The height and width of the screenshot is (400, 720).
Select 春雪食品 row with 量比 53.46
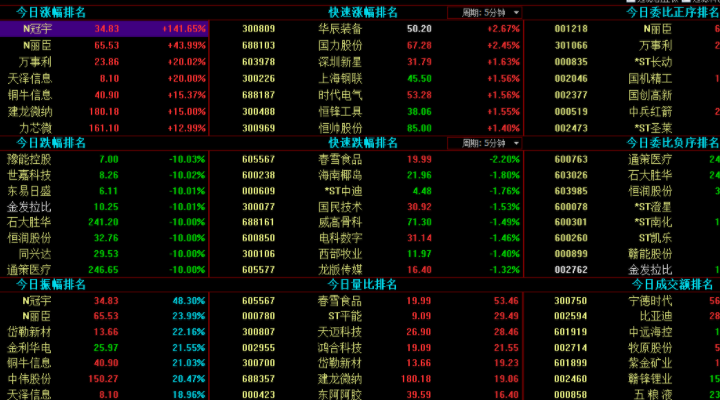[x=366, y=301]
